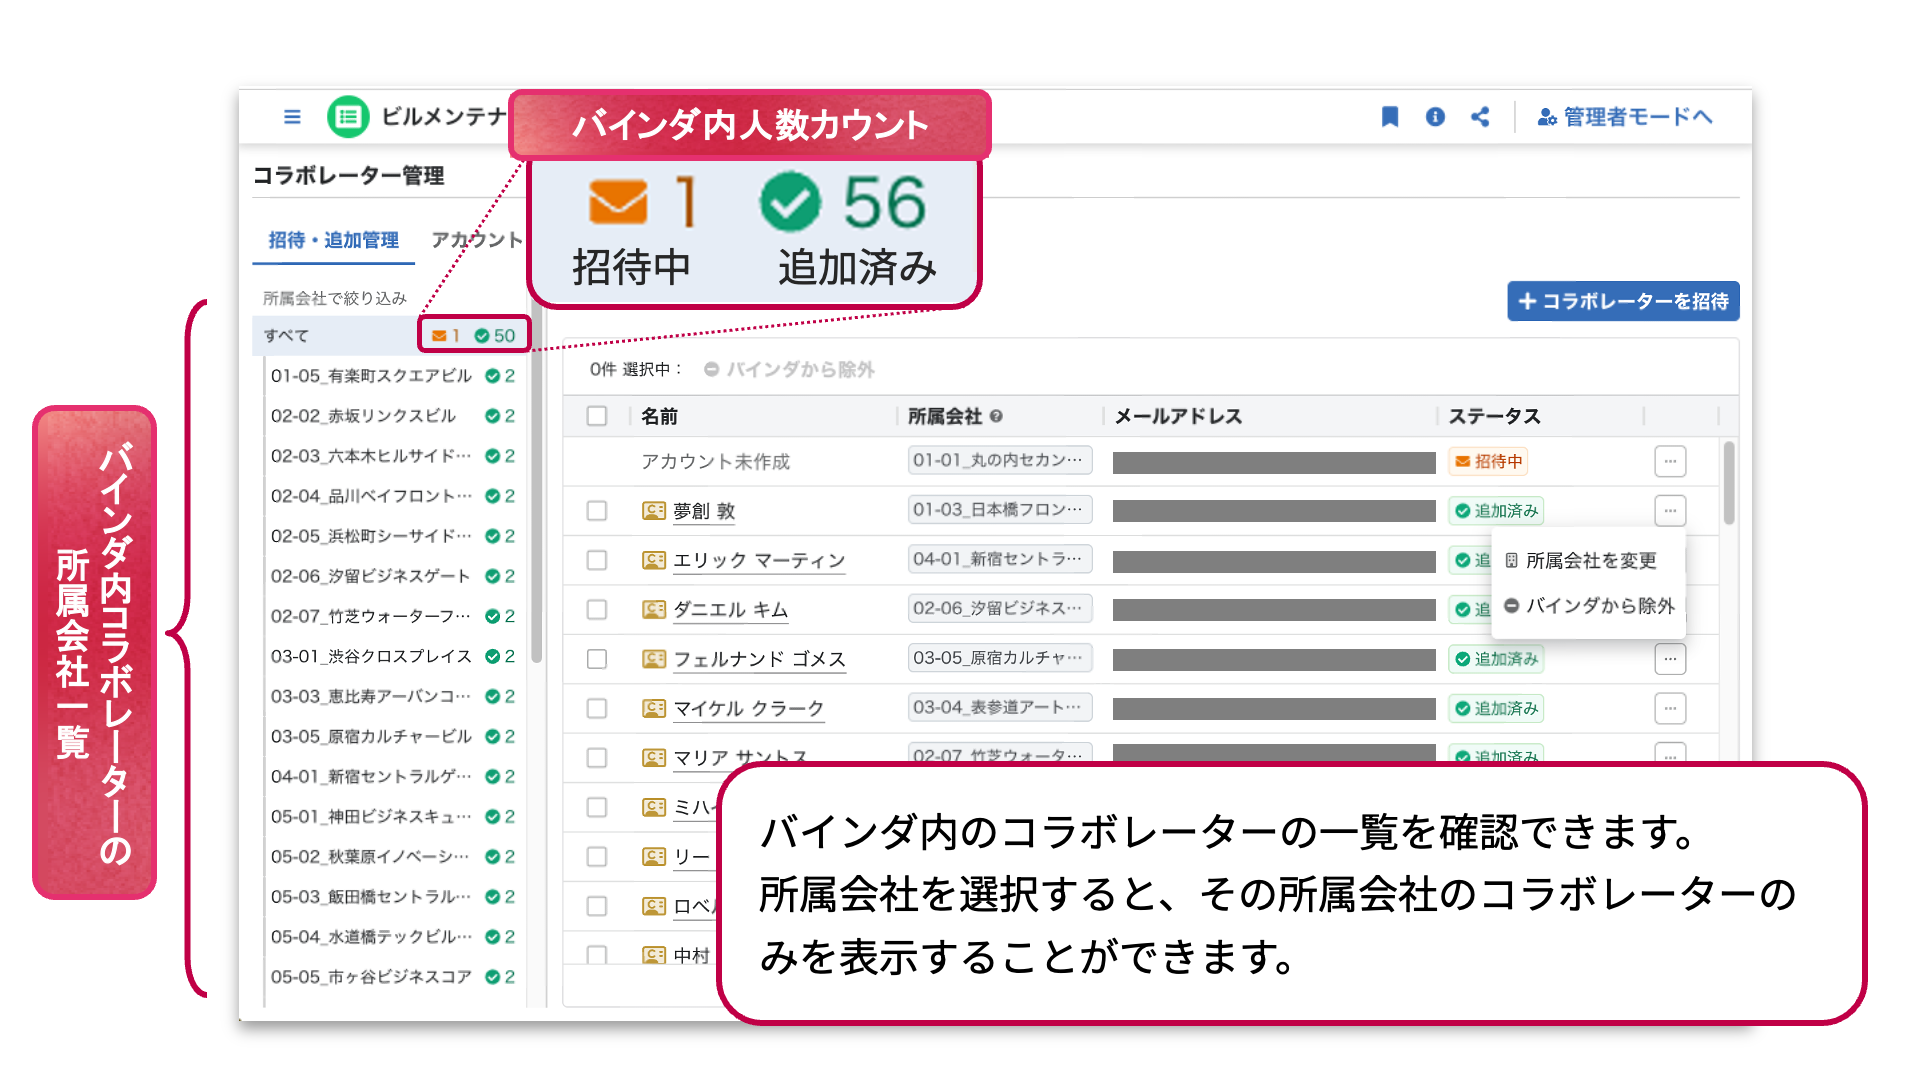Switch to 管理者モードへ
1920x1080 pixels.
1625,117
